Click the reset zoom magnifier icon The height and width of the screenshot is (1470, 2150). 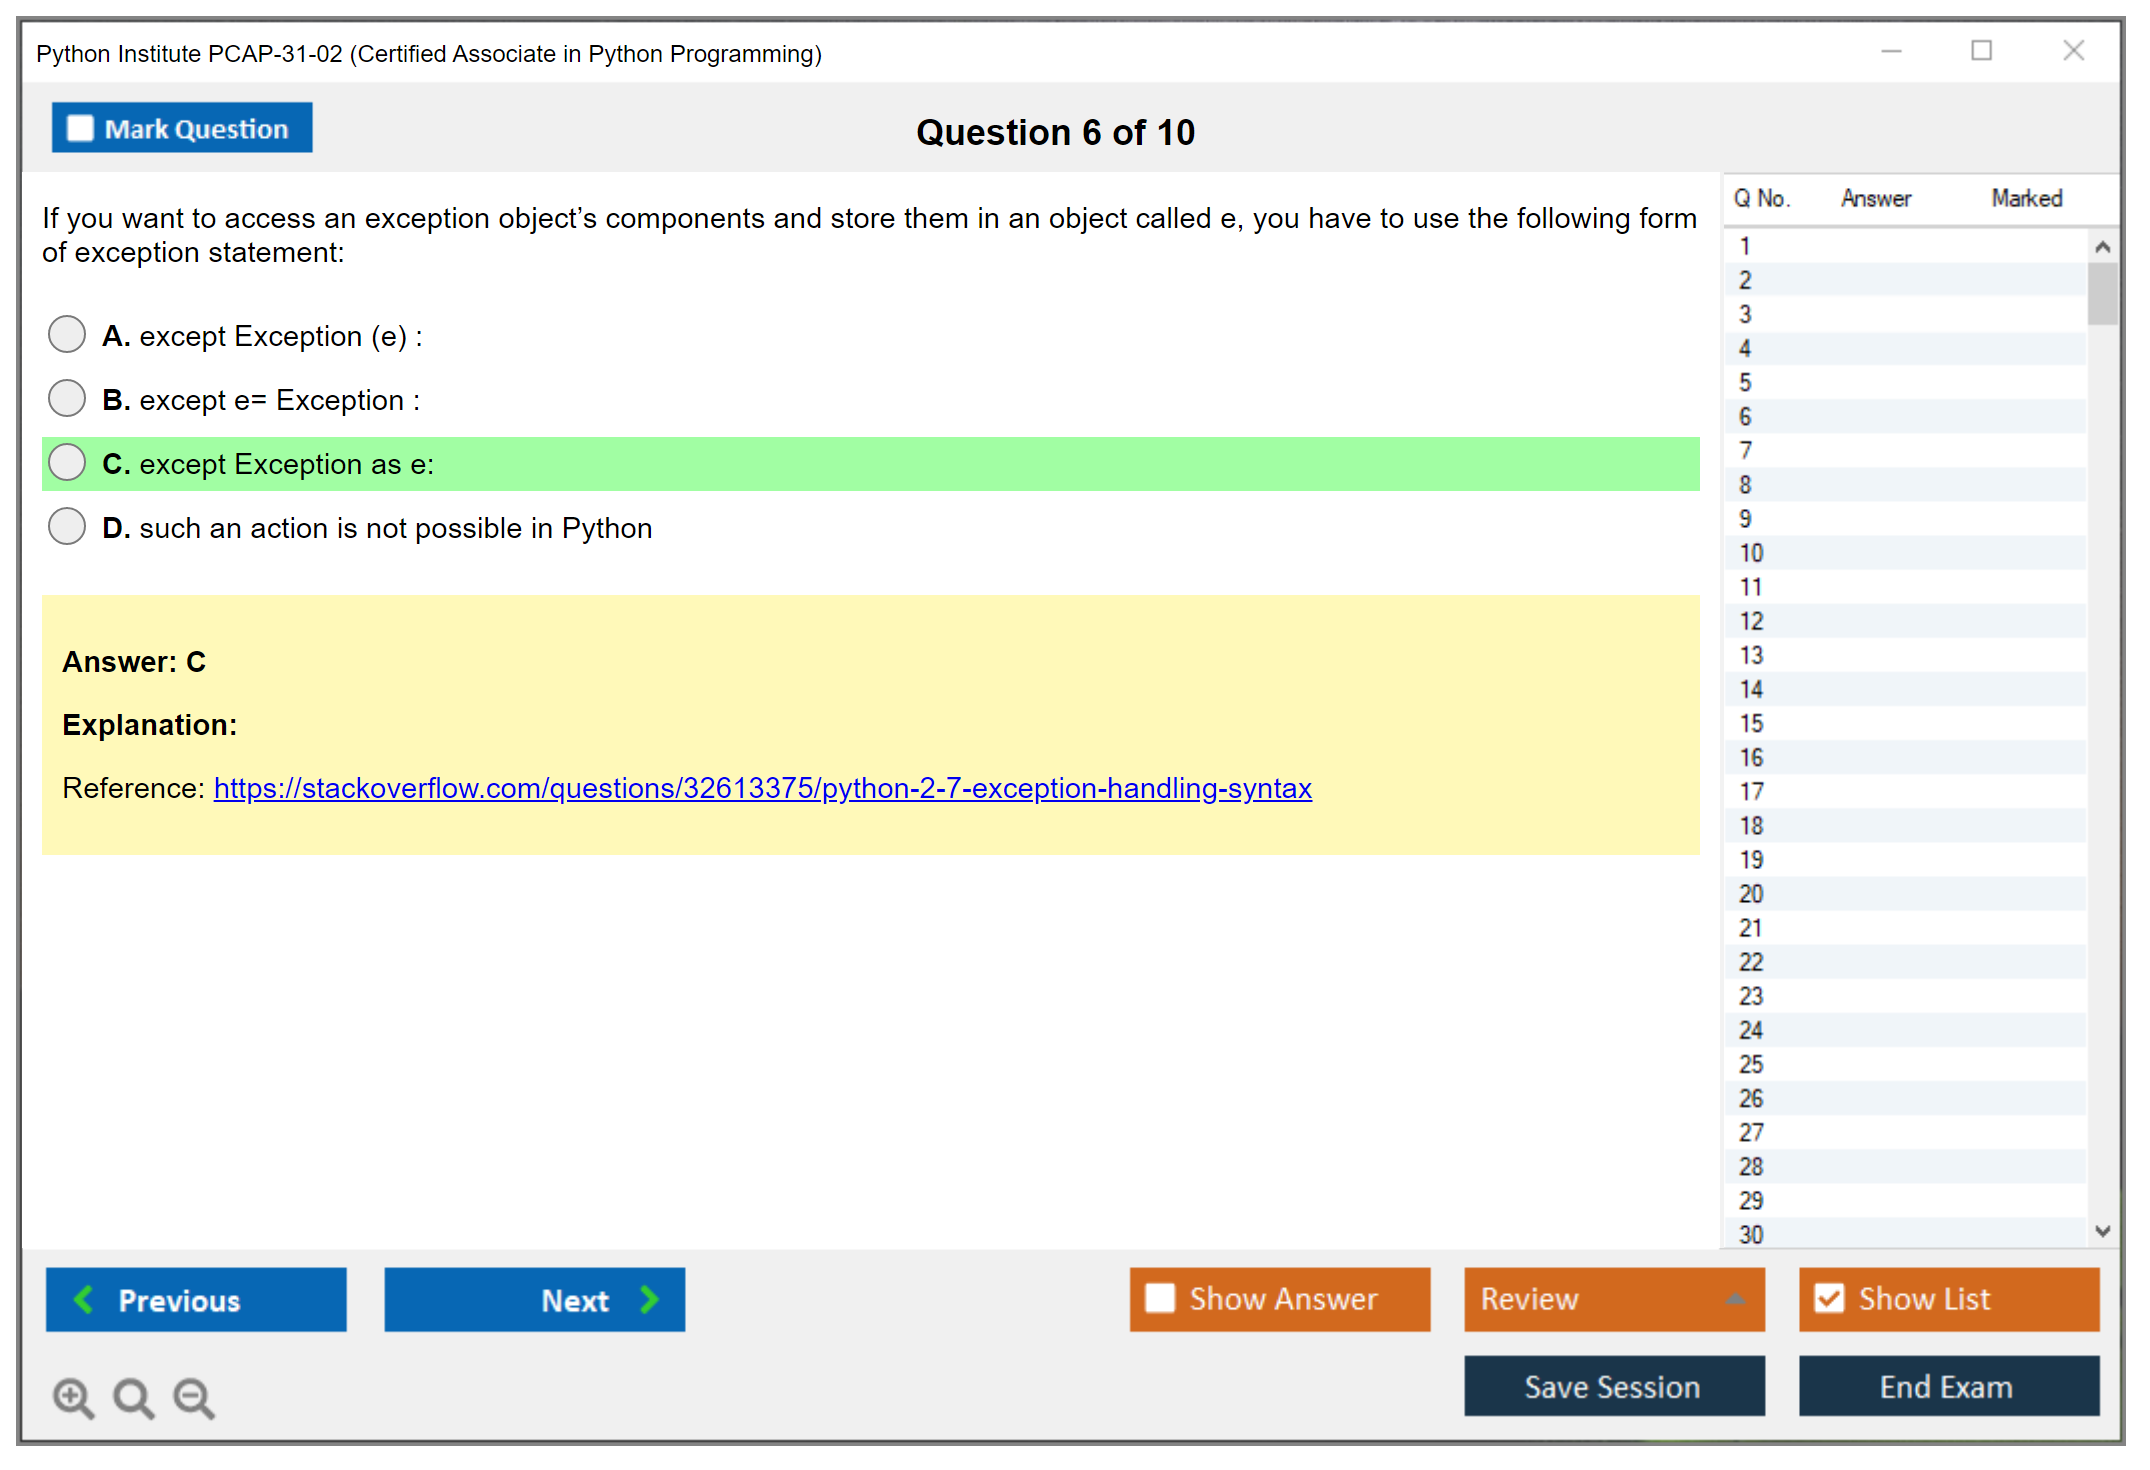coord(133,1397)
